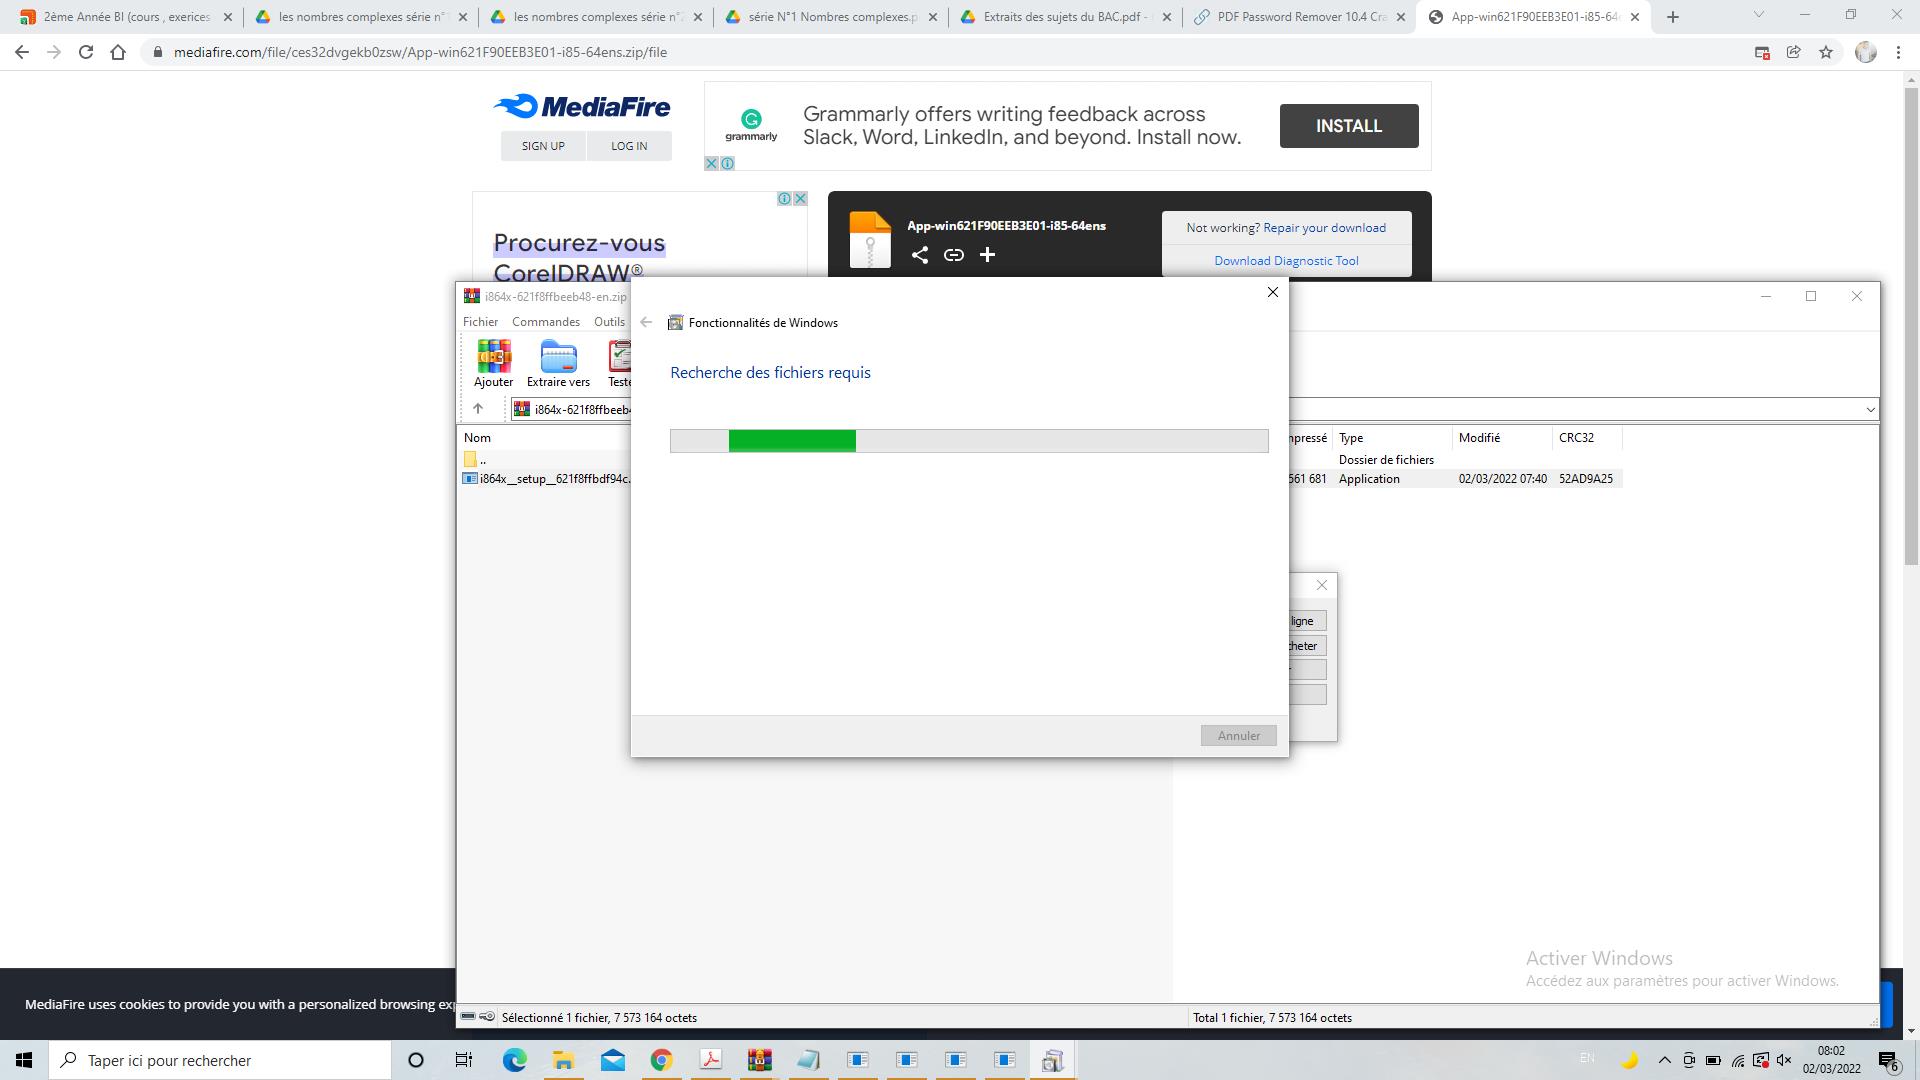The width and height of the screenshot is (1920, 1080).
Task: Click the share icon on MediaFire file
Action: (x=920, y=255)
